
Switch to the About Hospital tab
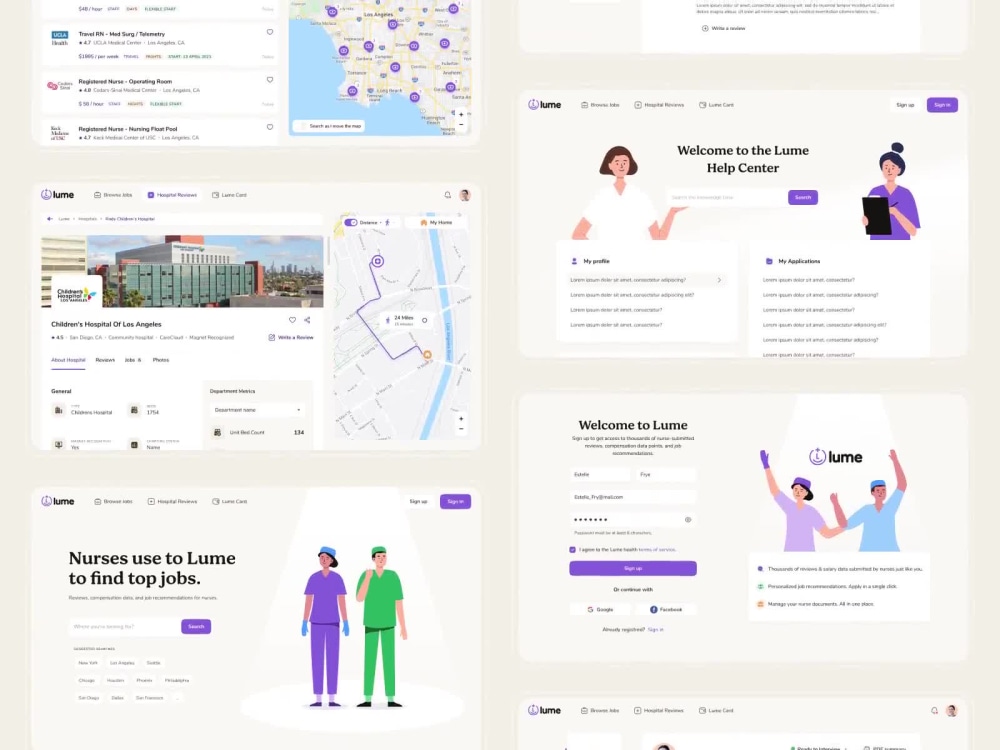[68, 360]
